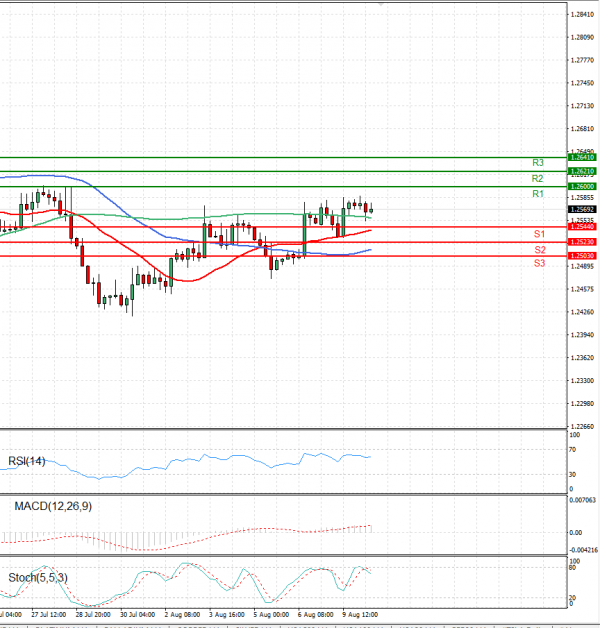The image size is (600, 628).
Task: Click the 27 Jul 12:00 time label
Action: click(48, 614)
